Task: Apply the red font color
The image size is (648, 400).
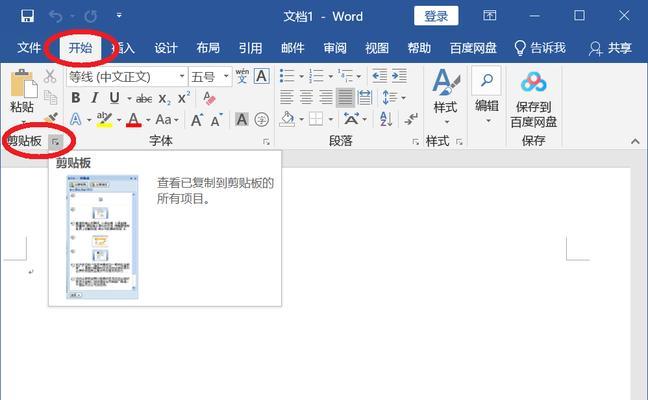Action: tap(133, 119)
